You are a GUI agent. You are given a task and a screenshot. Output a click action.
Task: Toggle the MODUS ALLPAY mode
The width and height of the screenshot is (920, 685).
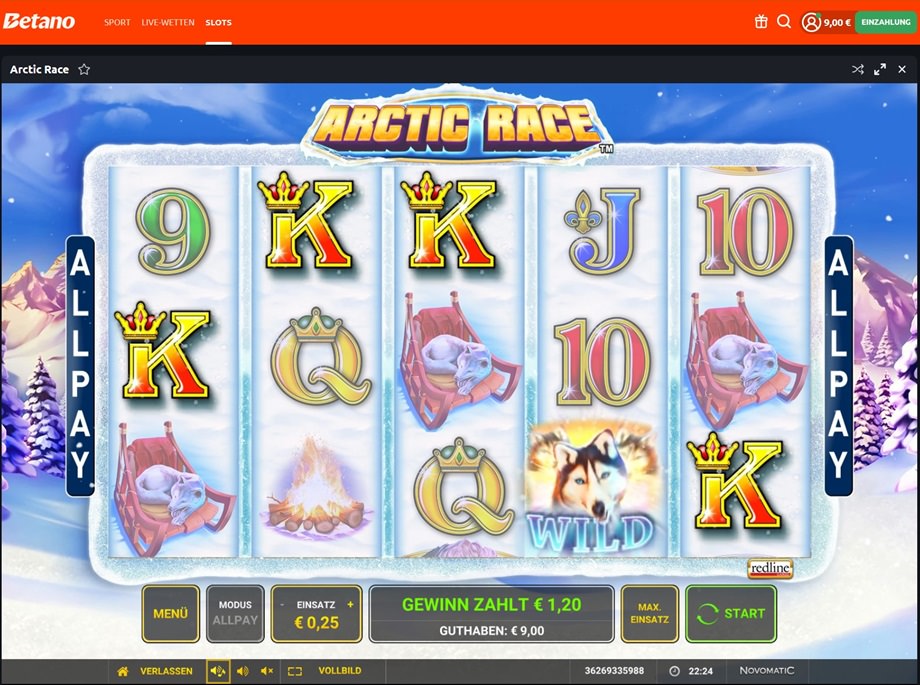[235, 613]
